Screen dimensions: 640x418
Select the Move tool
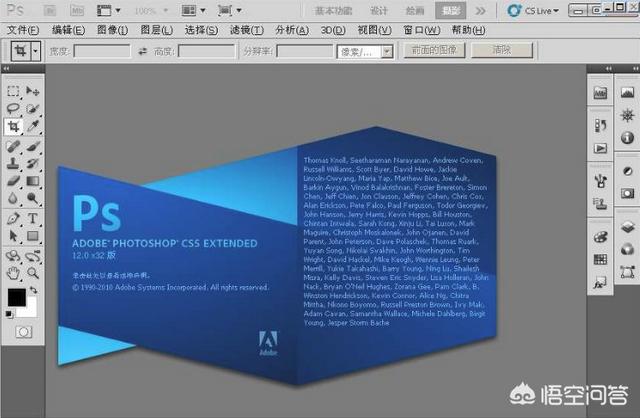click(x=33, y=91)
